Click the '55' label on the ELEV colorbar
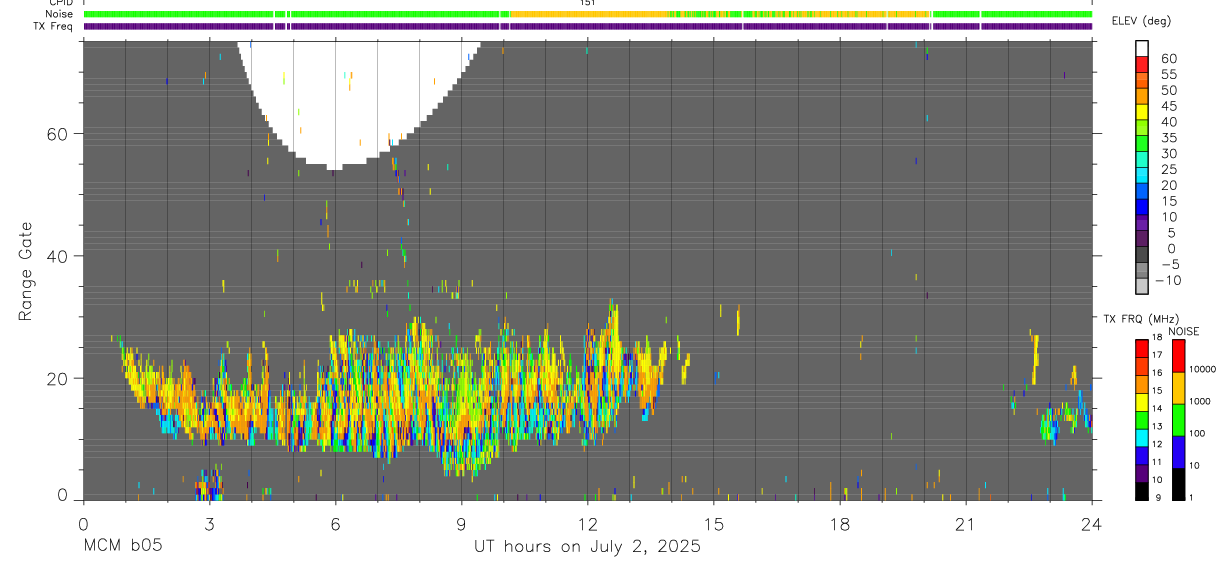1228x567 pixels. 1168,75
